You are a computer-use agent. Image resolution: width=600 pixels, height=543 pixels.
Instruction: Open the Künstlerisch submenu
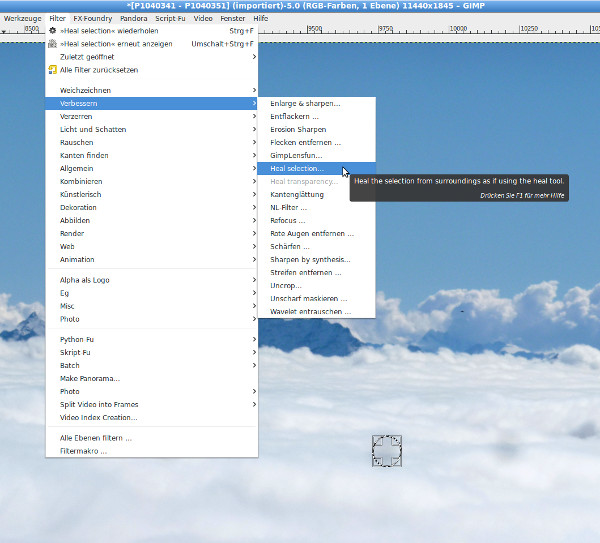[152, 194]
